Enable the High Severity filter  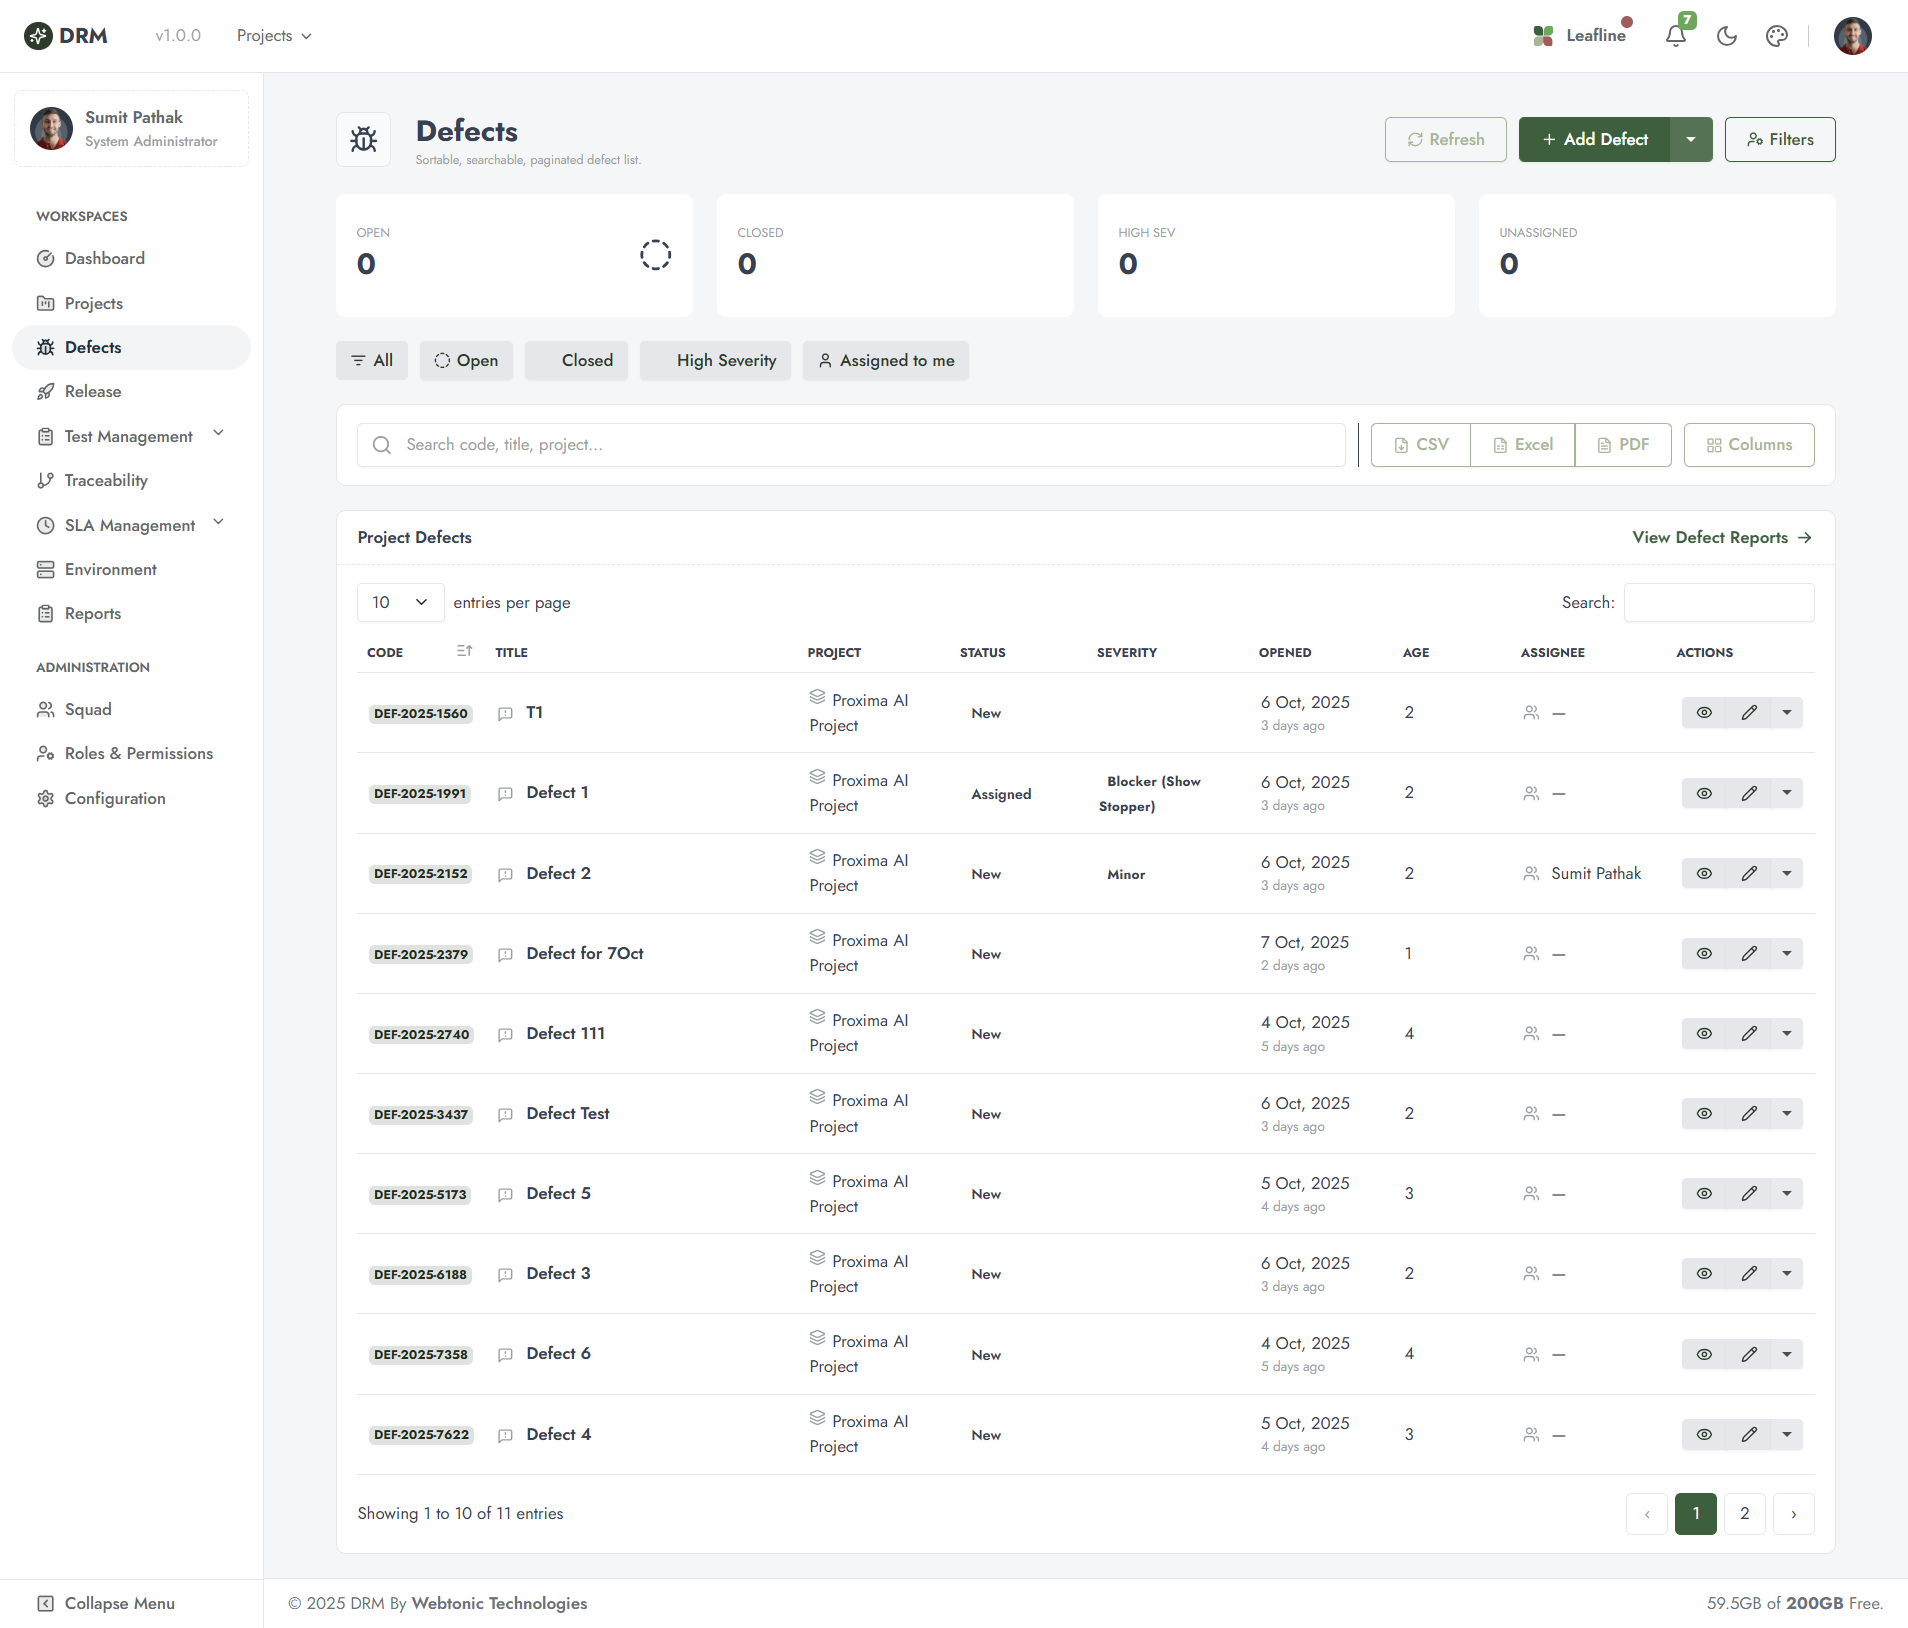[715, 360]
